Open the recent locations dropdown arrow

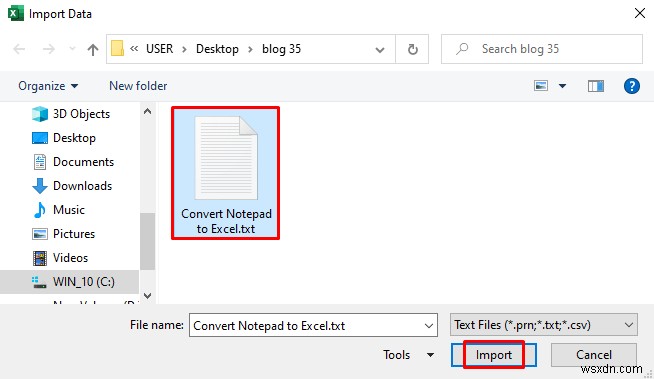(x=72, y=49)
